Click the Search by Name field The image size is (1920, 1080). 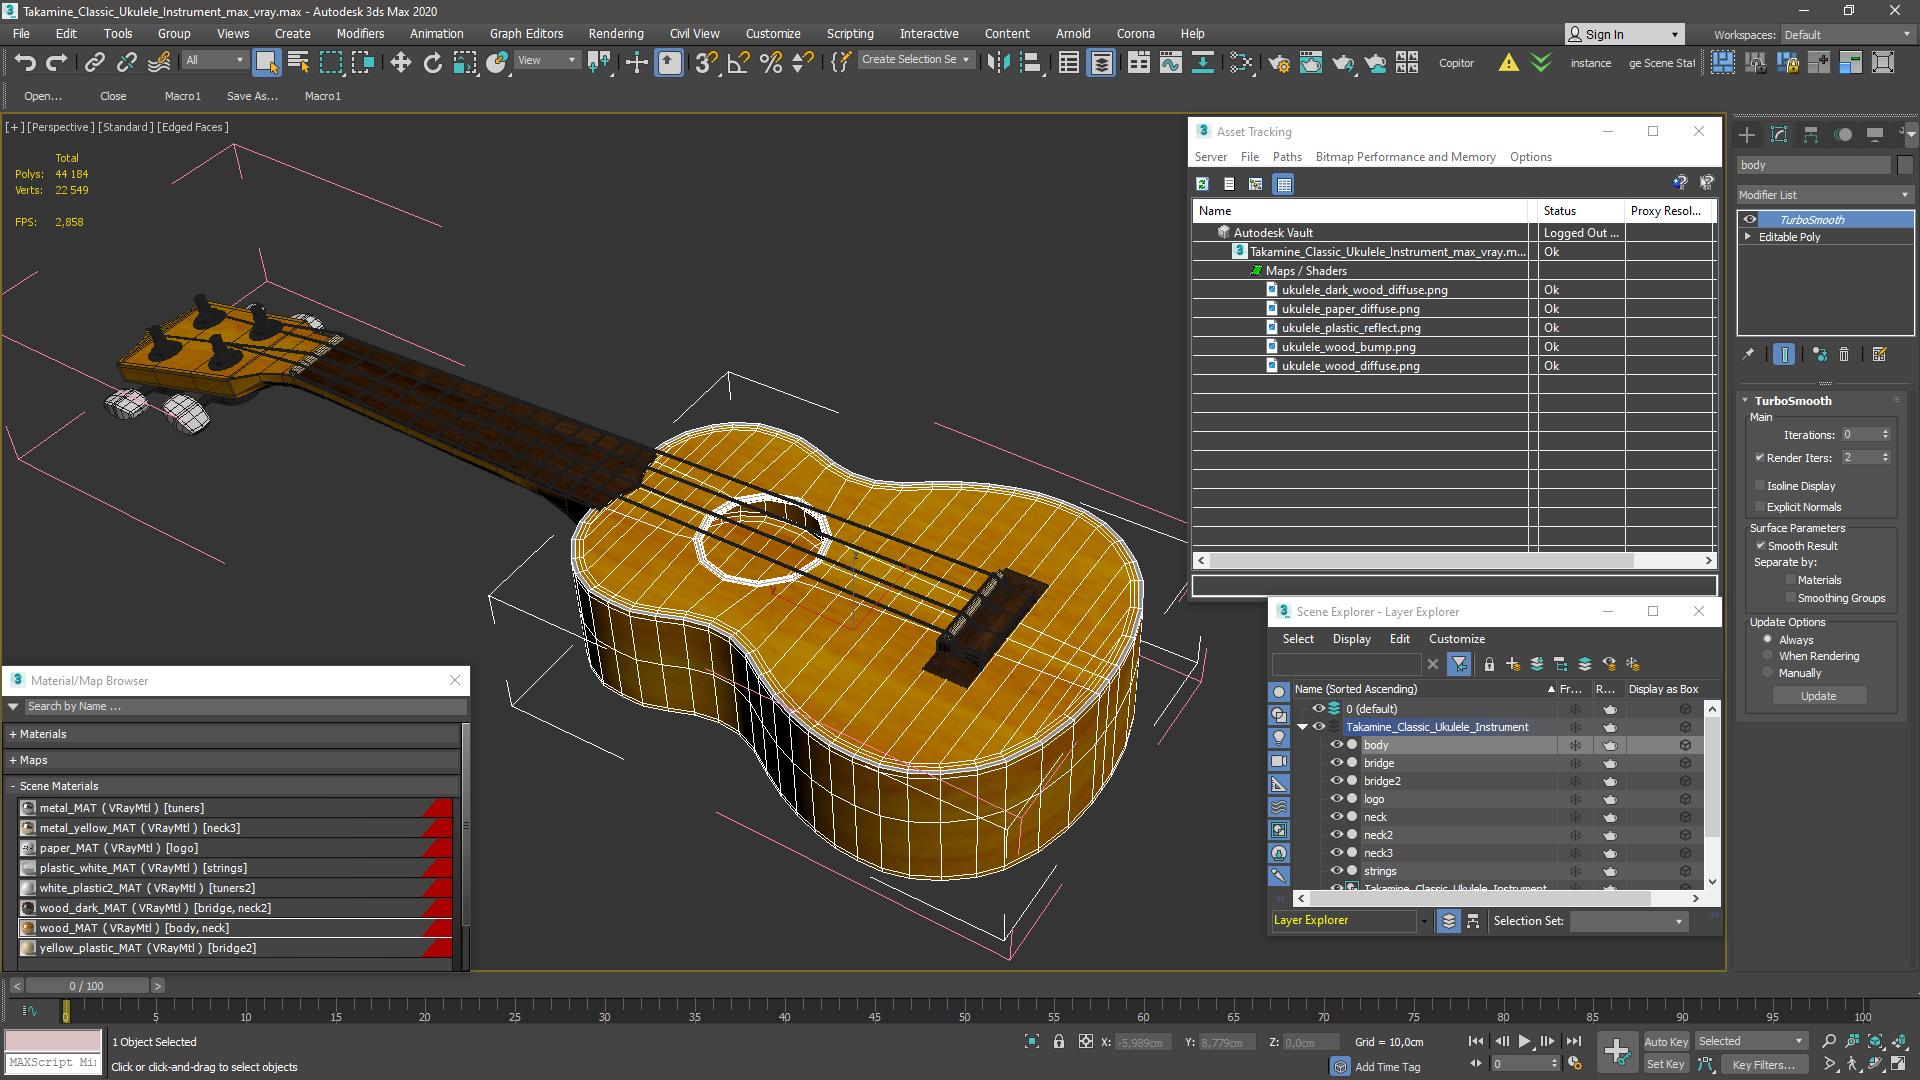pyautogui.click(x=245, y=706)
